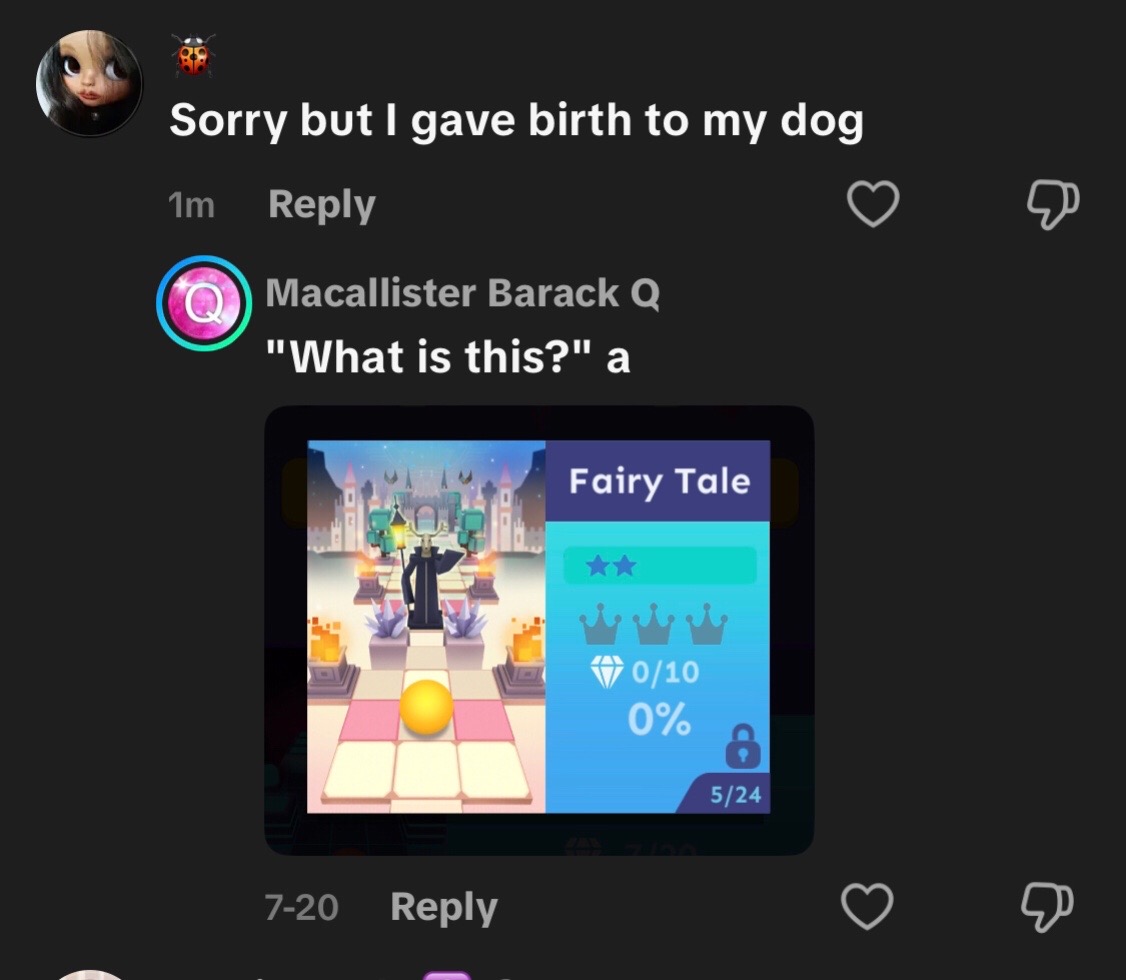Image resolution: width=1126 pixels, height=980 pixels.
Task: Tap the 7-20 reply date stamp
Action: (302, 907)
